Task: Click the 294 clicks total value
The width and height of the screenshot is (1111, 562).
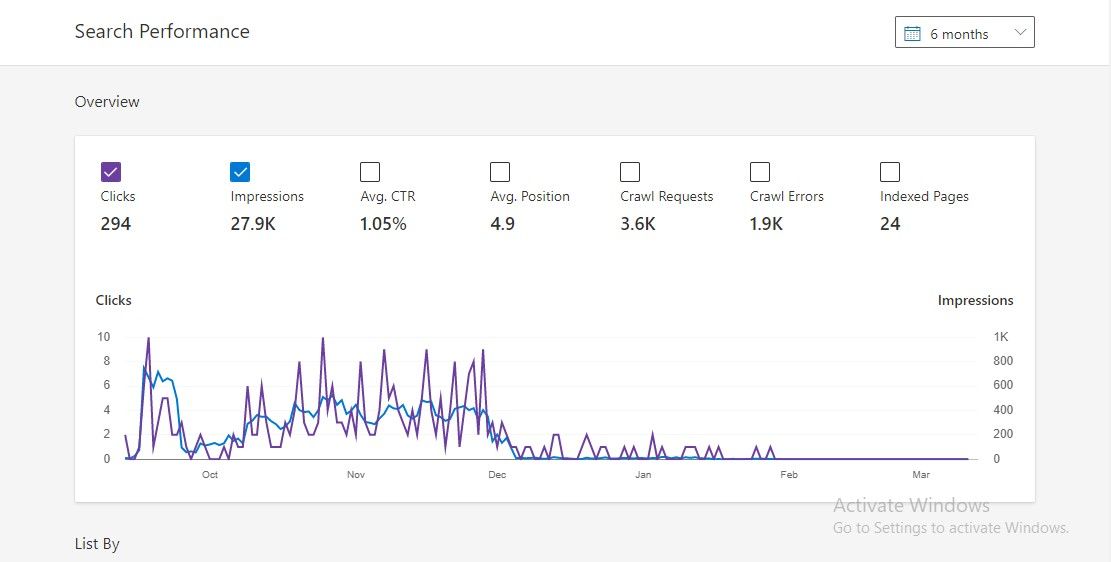Action: pyautogui.click(x=116, y=224)
